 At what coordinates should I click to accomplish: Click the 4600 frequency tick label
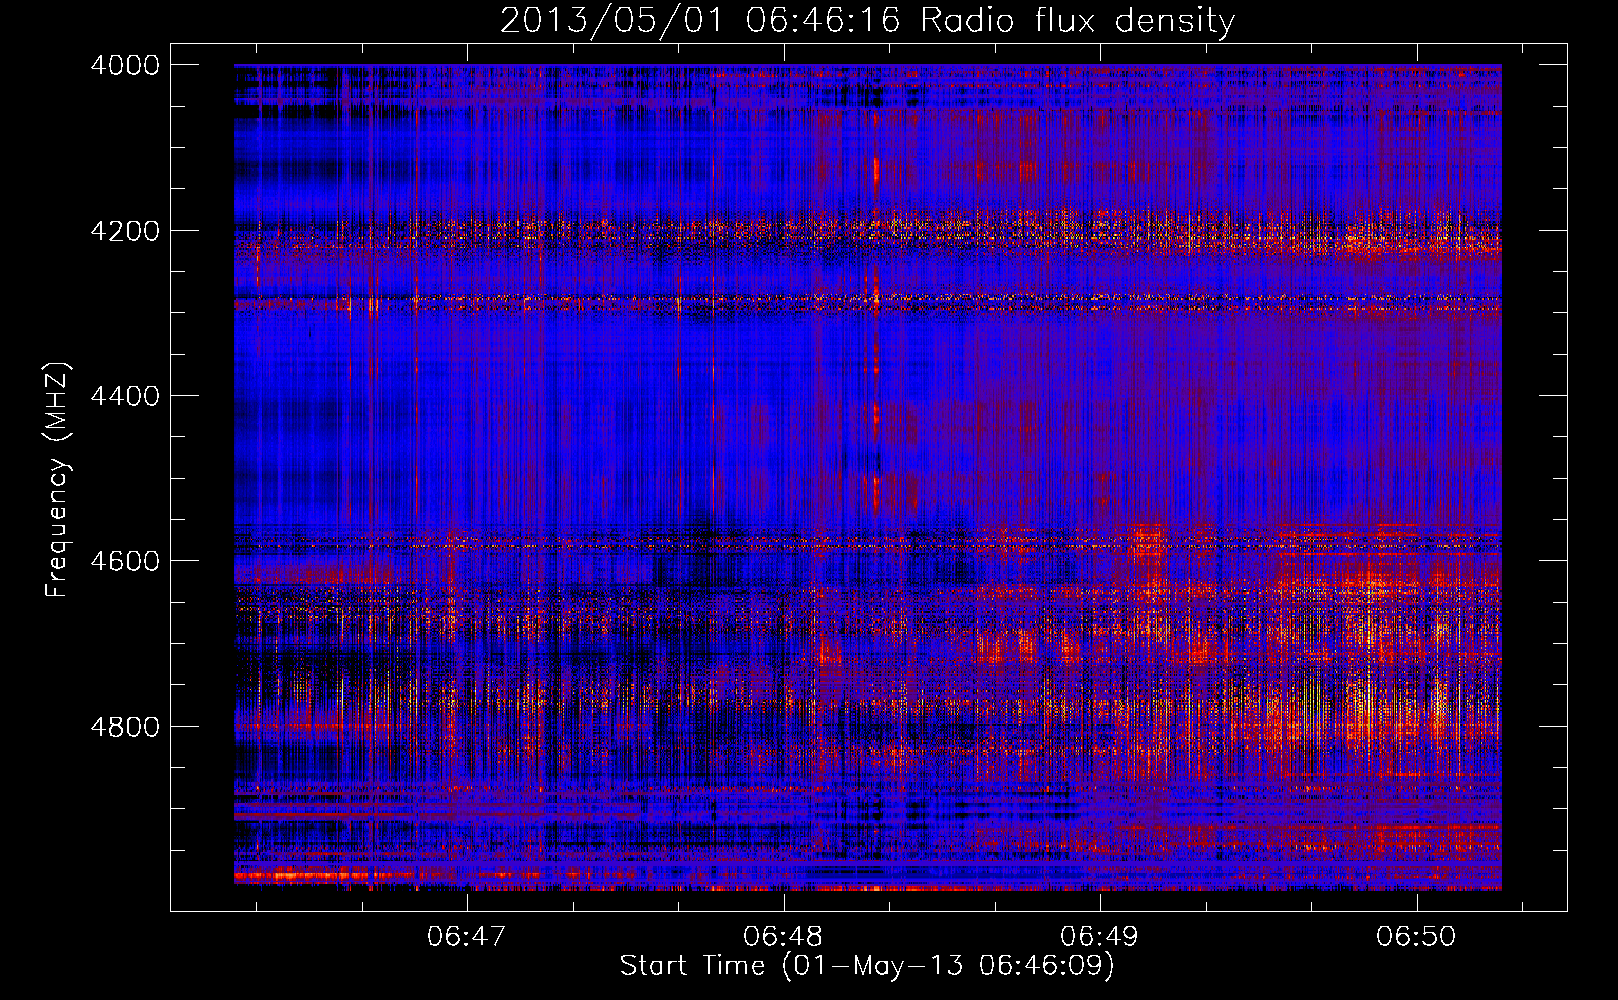[x=125, y=561]
